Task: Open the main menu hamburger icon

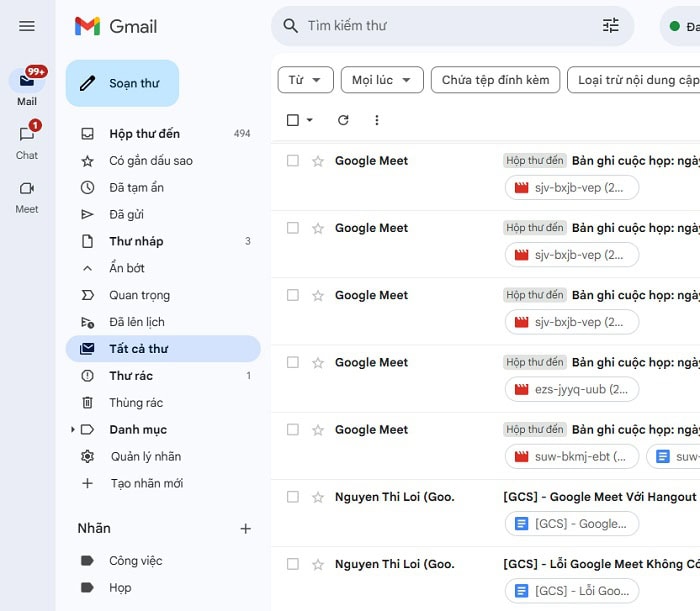Action: (x=27, y=26)
